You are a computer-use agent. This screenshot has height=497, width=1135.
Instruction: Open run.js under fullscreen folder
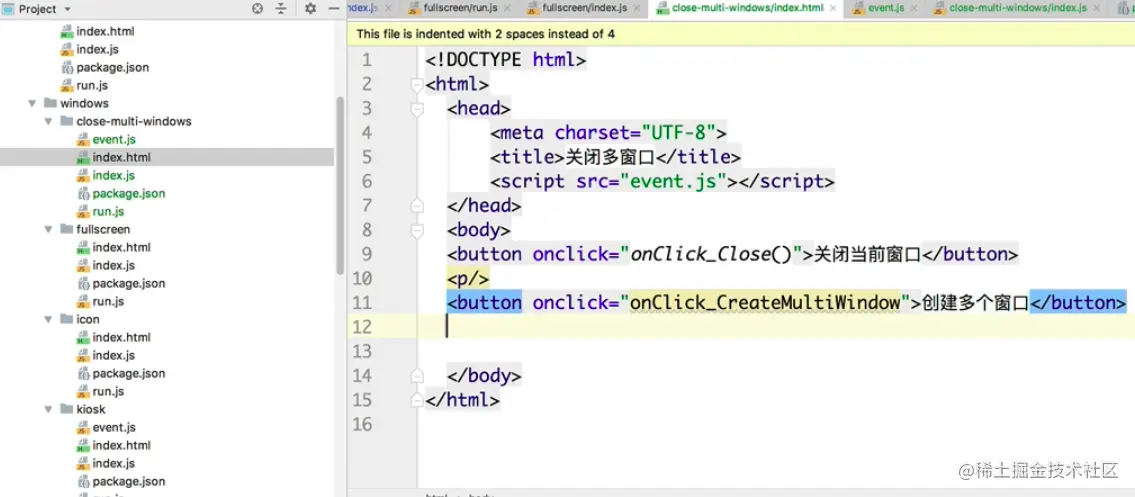coord(109,301)
